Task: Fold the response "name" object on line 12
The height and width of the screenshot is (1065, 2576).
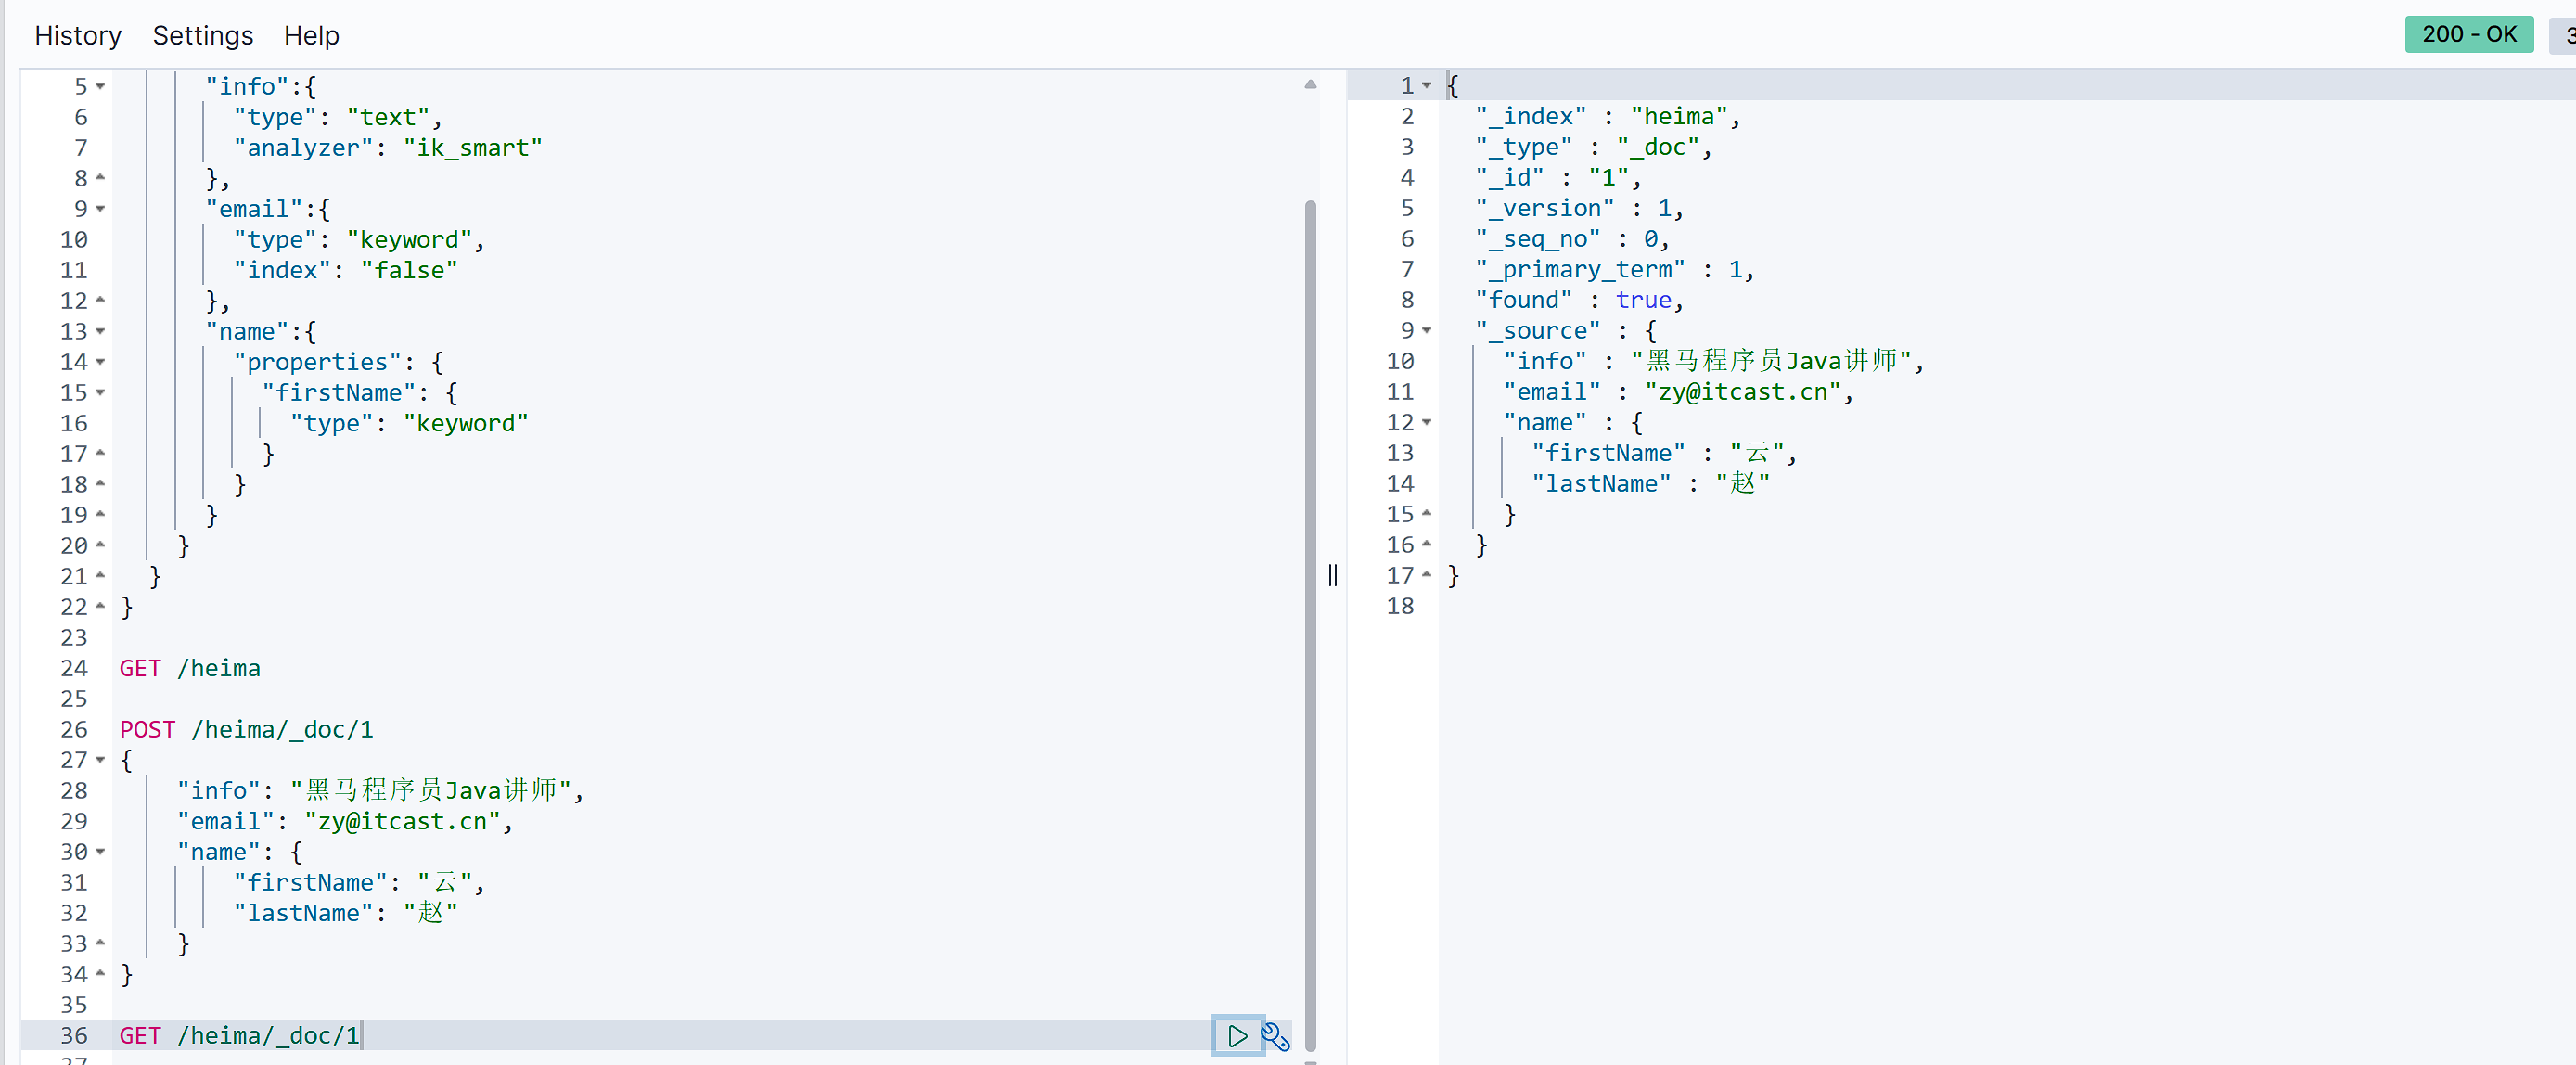Action: pos(1427,422)
